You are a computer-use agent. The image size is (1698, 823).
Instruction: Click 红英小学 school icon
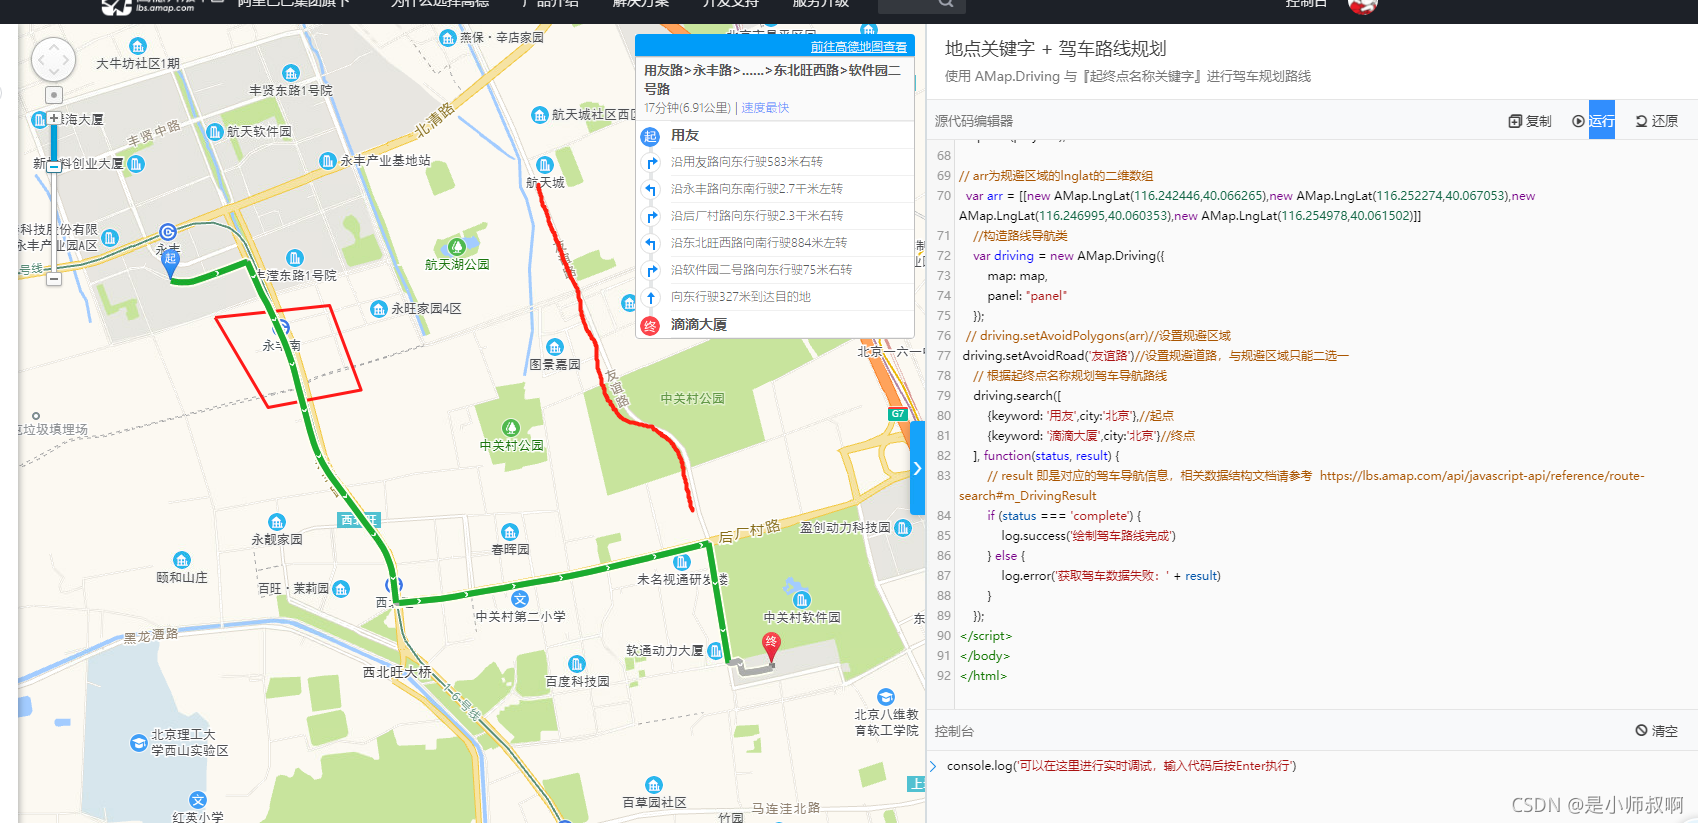pos(198,800)
